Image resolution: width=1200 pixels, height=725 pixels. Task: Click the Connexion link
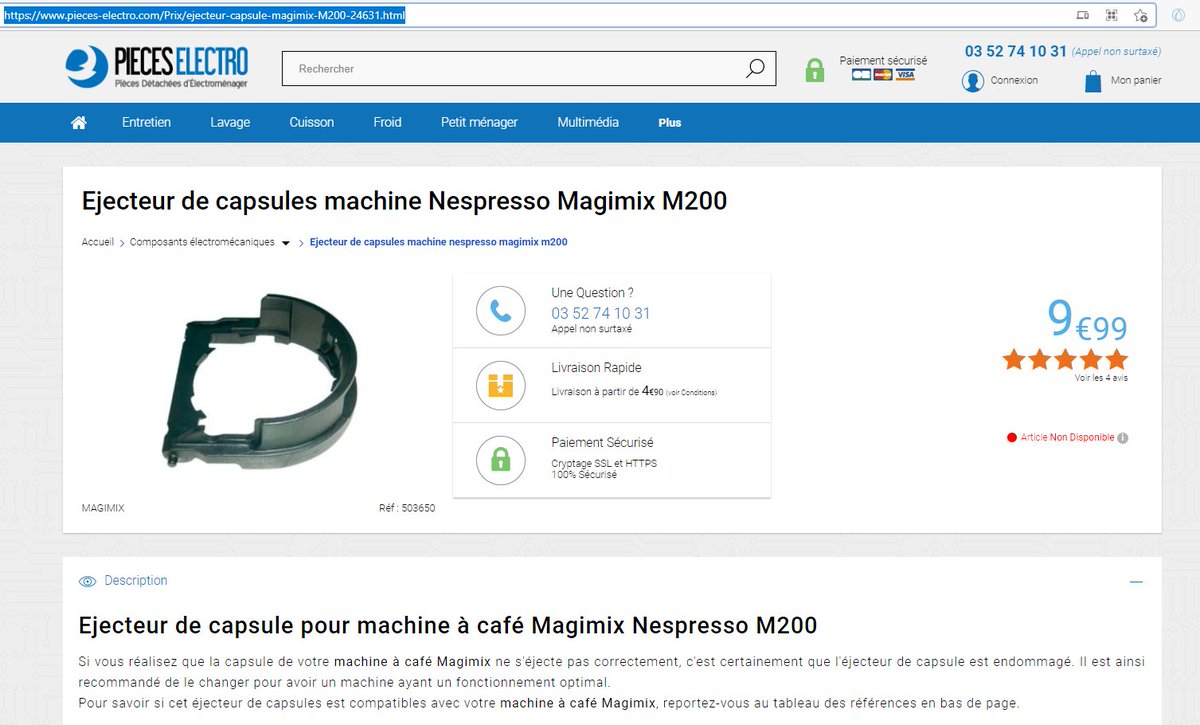pos(1014,80)
